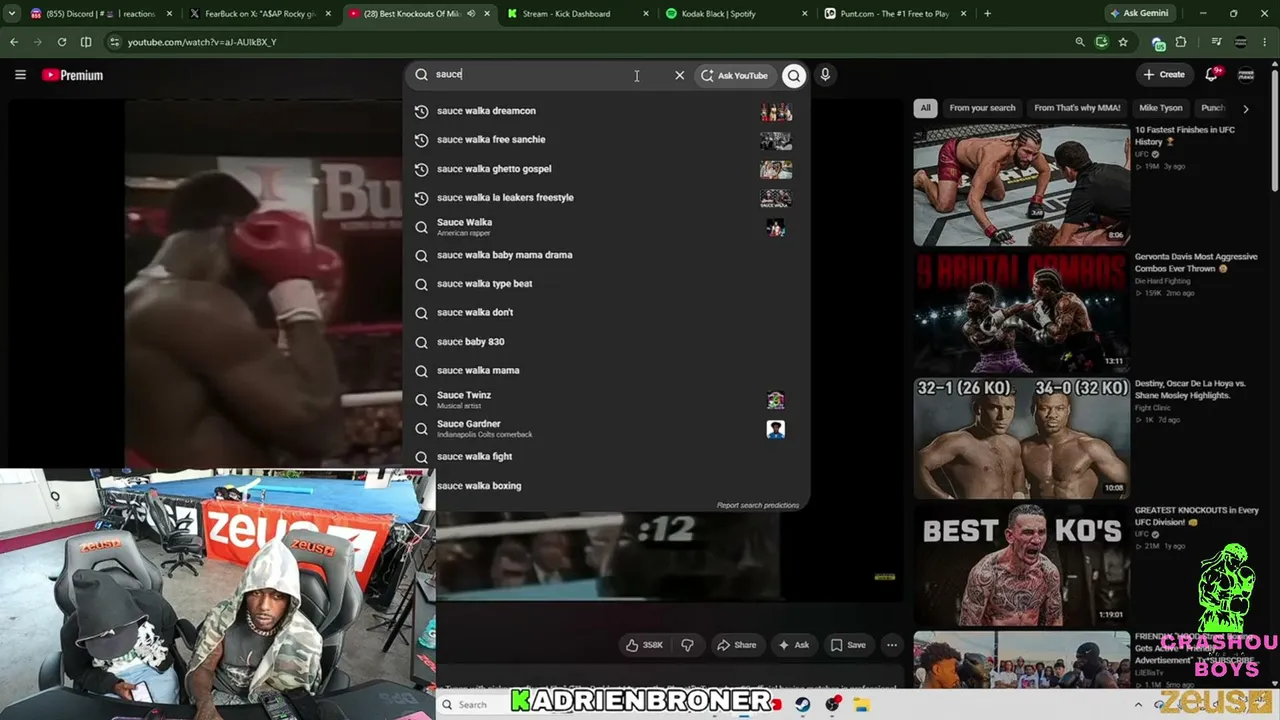The image size is (1280, 720).
Task: Open the account avatar menu
Action: 1246,74
